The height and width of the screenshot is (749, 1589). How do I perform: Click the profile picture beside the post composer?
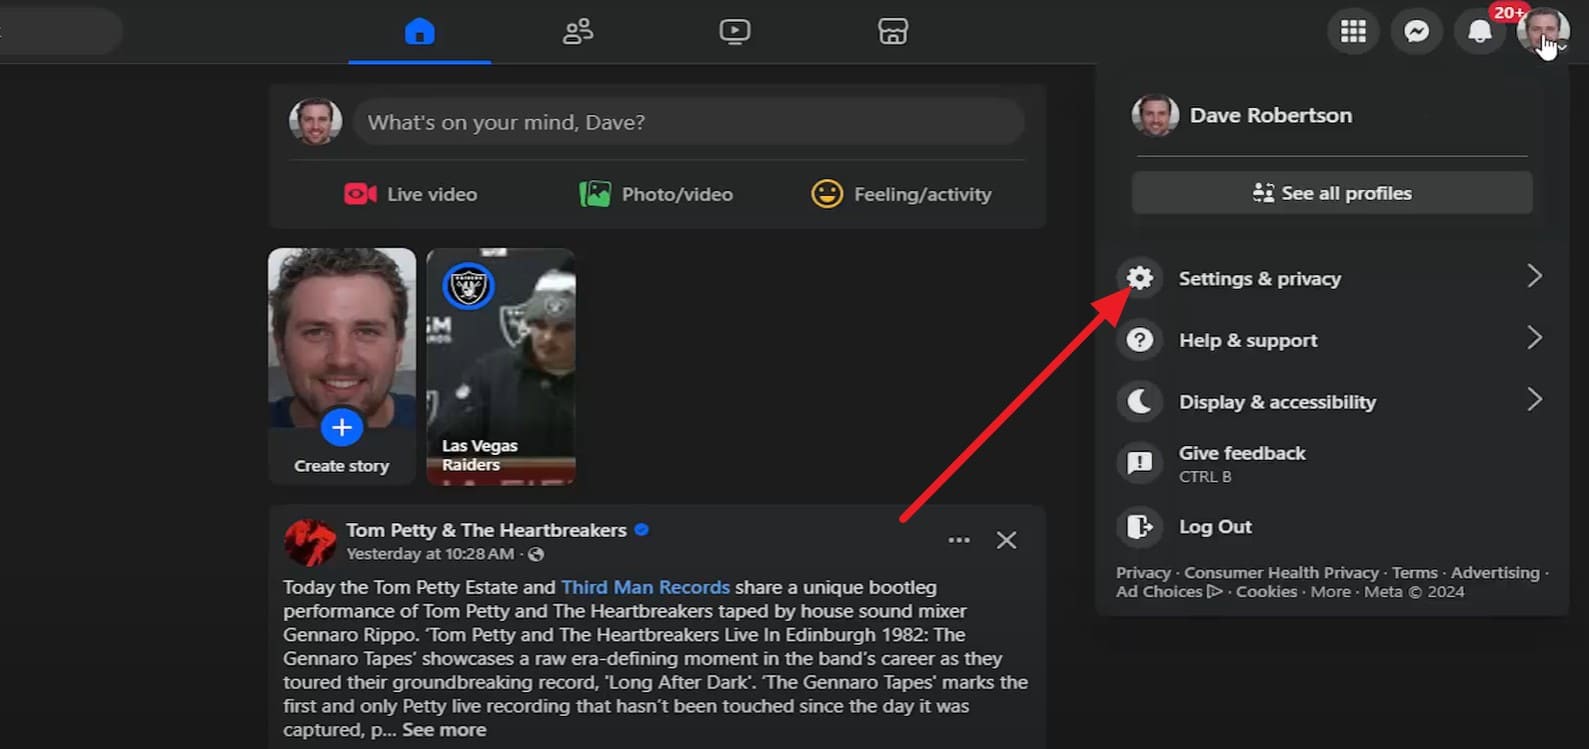315,122
